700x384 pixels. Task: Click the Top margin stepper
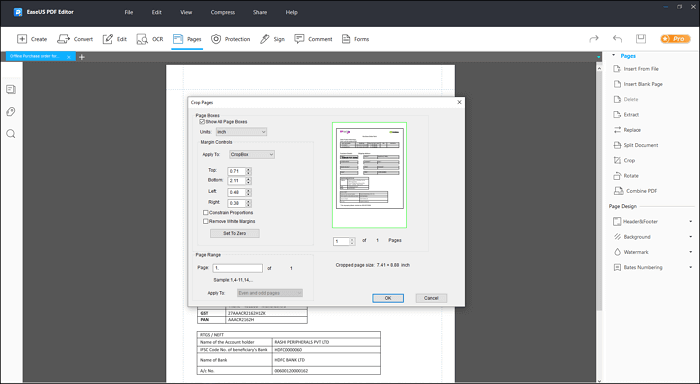[x=249, y=171]
